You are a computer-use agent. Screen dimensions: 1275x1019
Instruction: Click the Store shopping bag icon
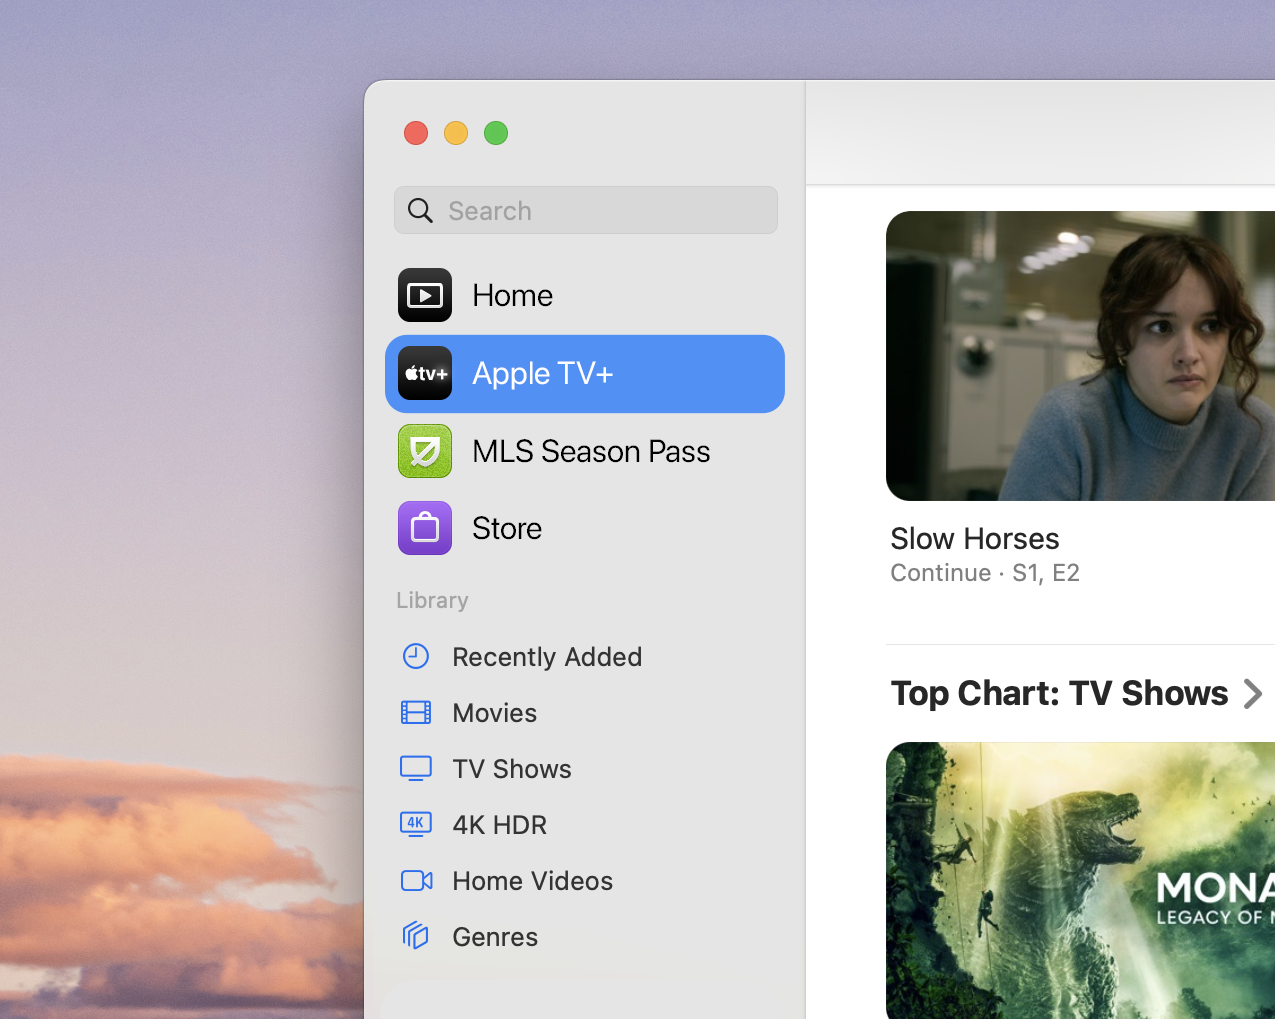pos(425,528)
